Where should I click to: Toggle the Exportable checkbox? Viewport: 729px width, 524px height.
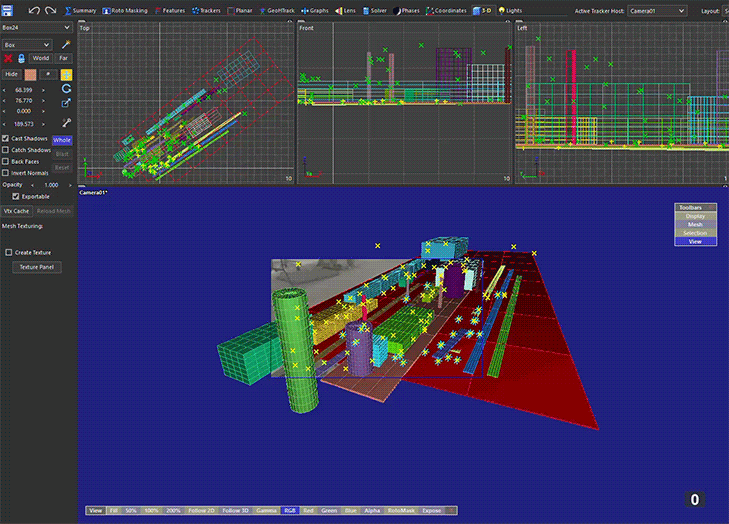[16, 196]
